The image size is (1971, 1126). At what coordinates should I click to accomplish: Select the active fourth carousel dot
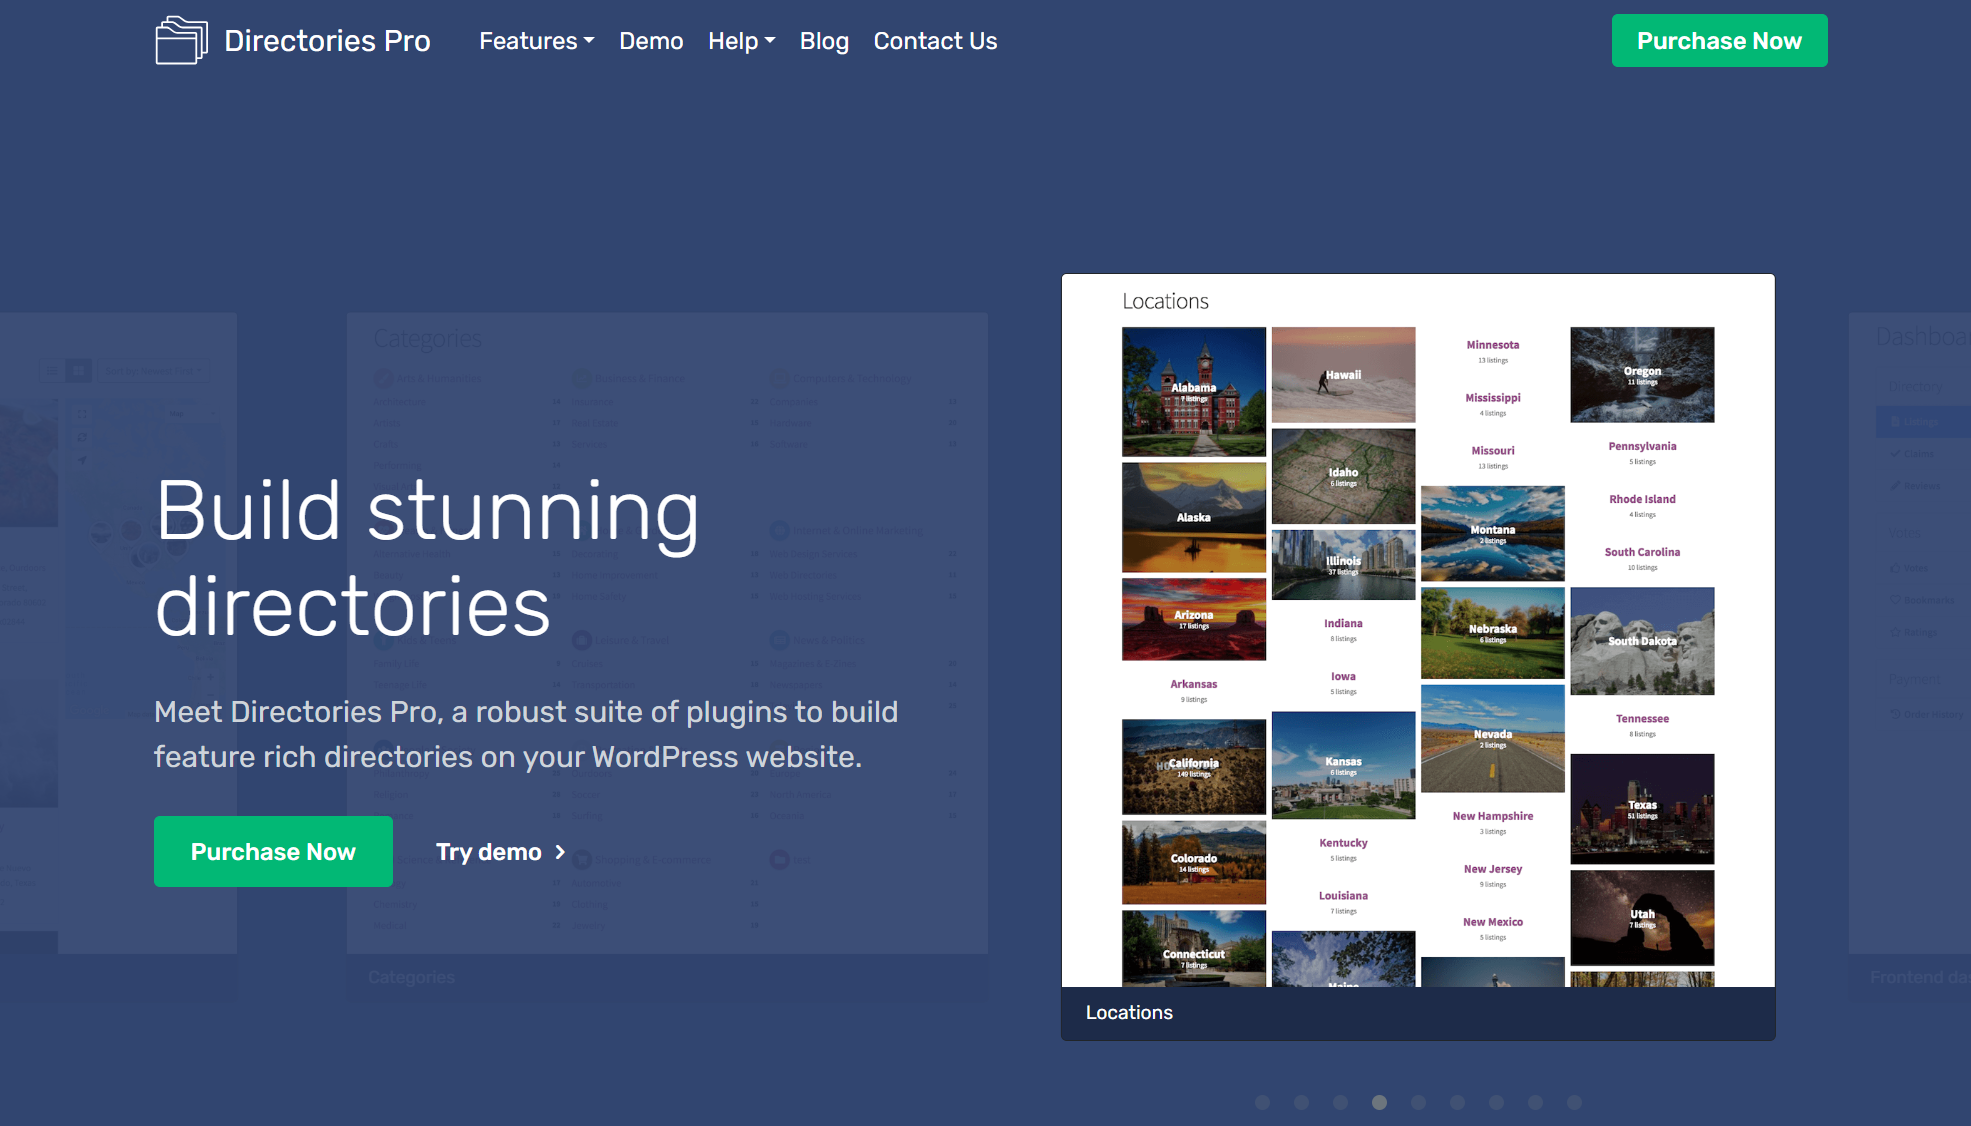pyautogui.click(x=1380, y=1102)
